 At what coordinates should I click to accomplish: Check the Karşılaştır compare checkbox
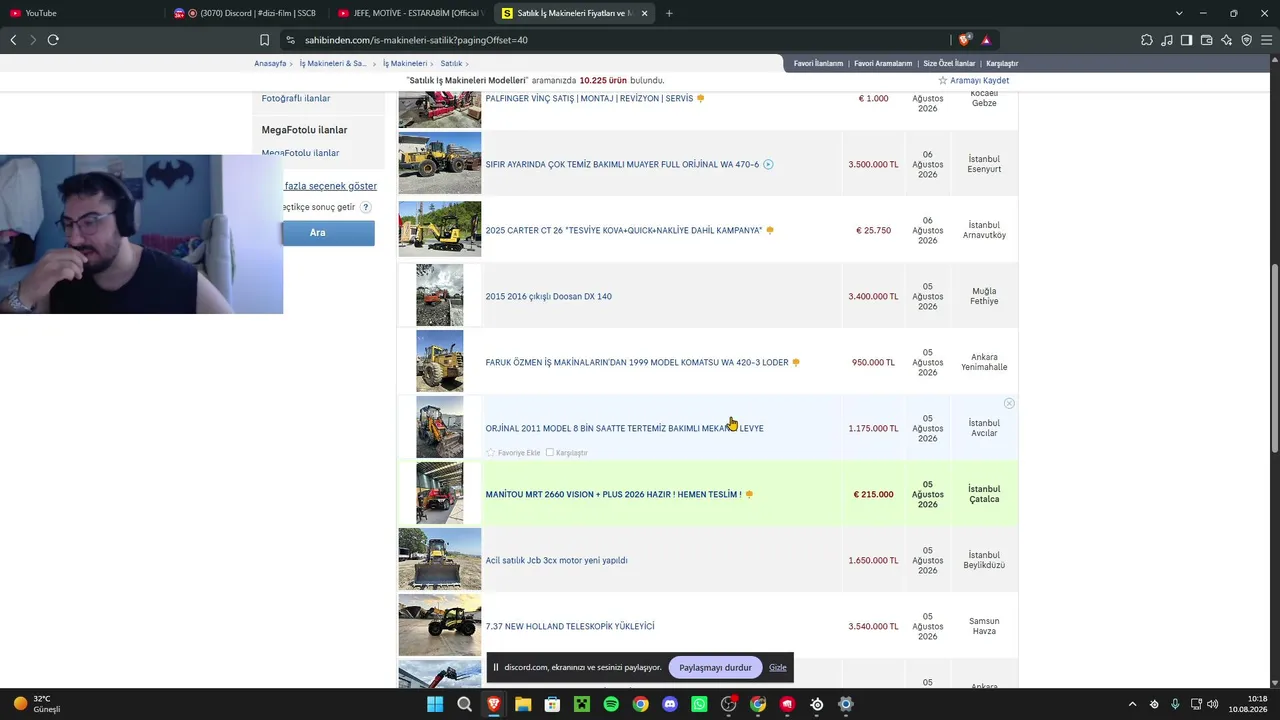point(550,453)
